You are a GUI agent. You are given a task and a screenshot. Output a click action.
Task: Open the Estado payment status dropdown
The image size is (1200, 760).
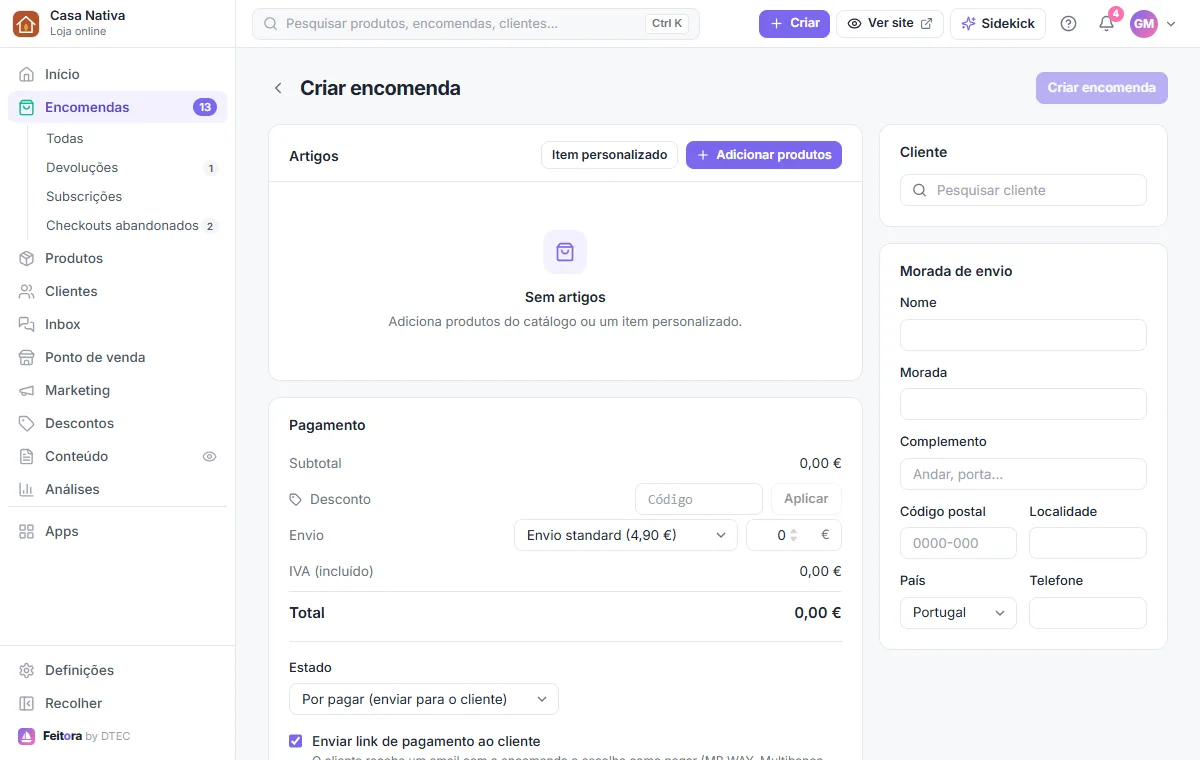(x=424, y=699)
